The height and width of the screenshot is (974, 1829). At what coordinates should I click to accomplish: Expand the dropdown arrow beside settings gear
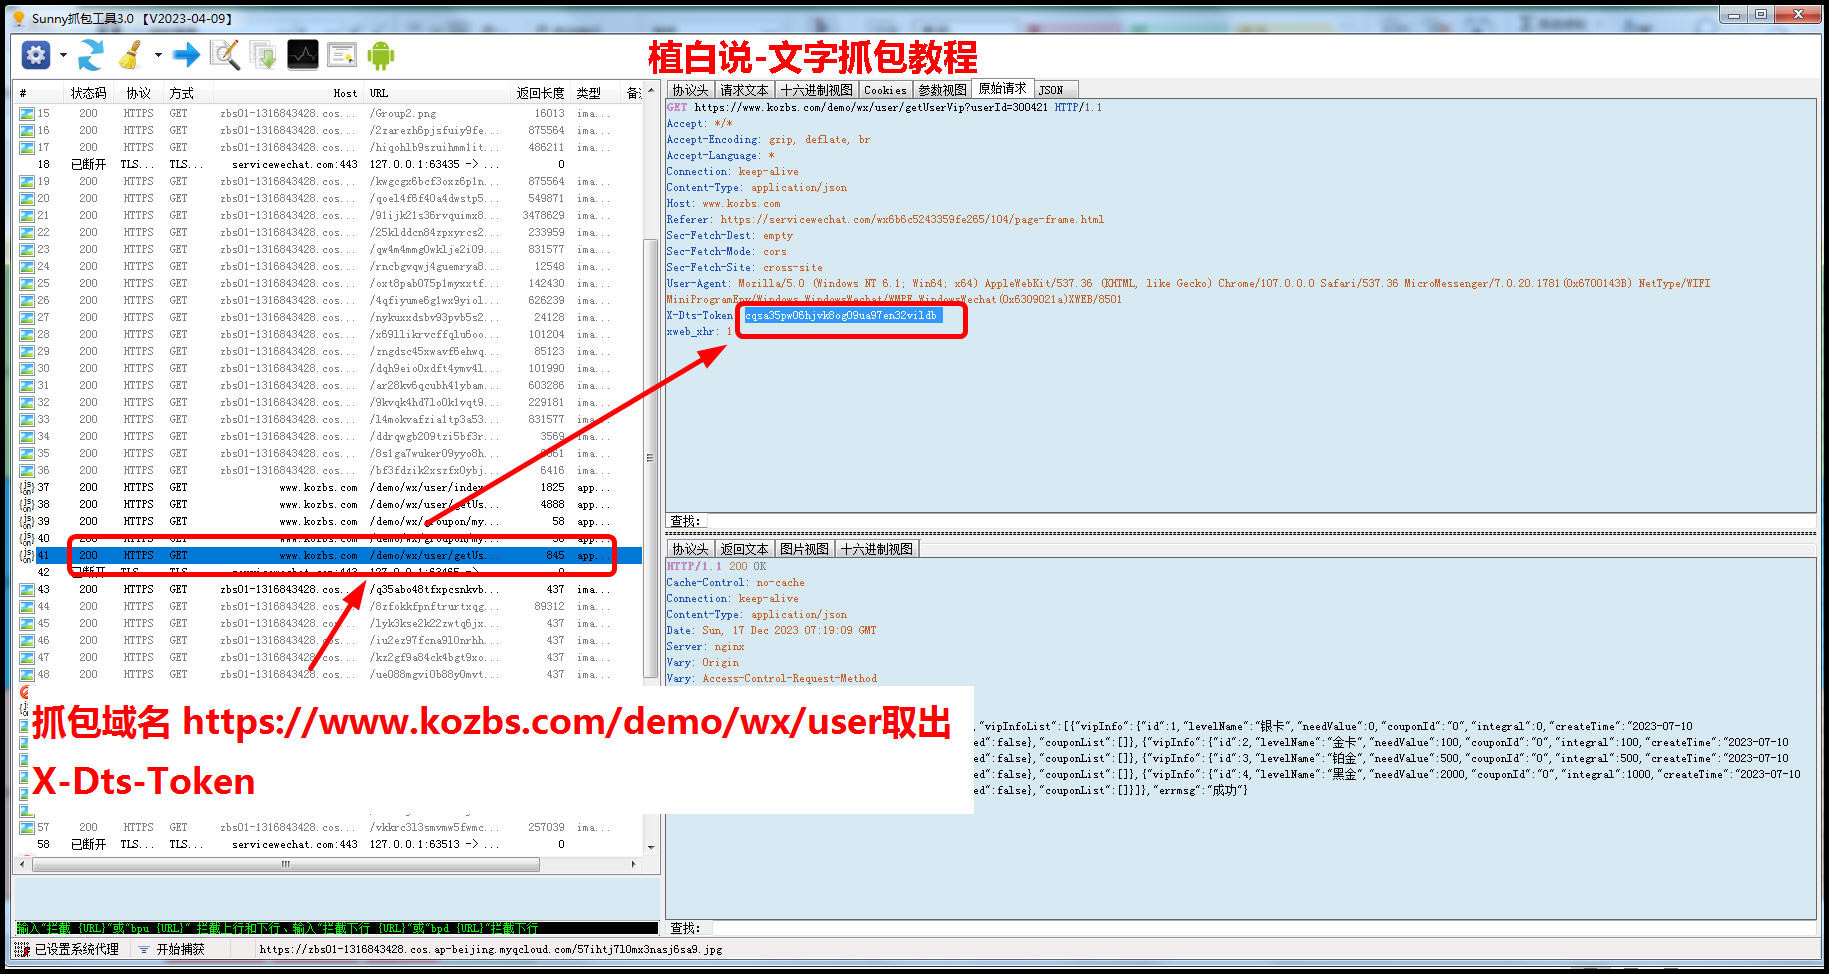click(x=63, y=55)
